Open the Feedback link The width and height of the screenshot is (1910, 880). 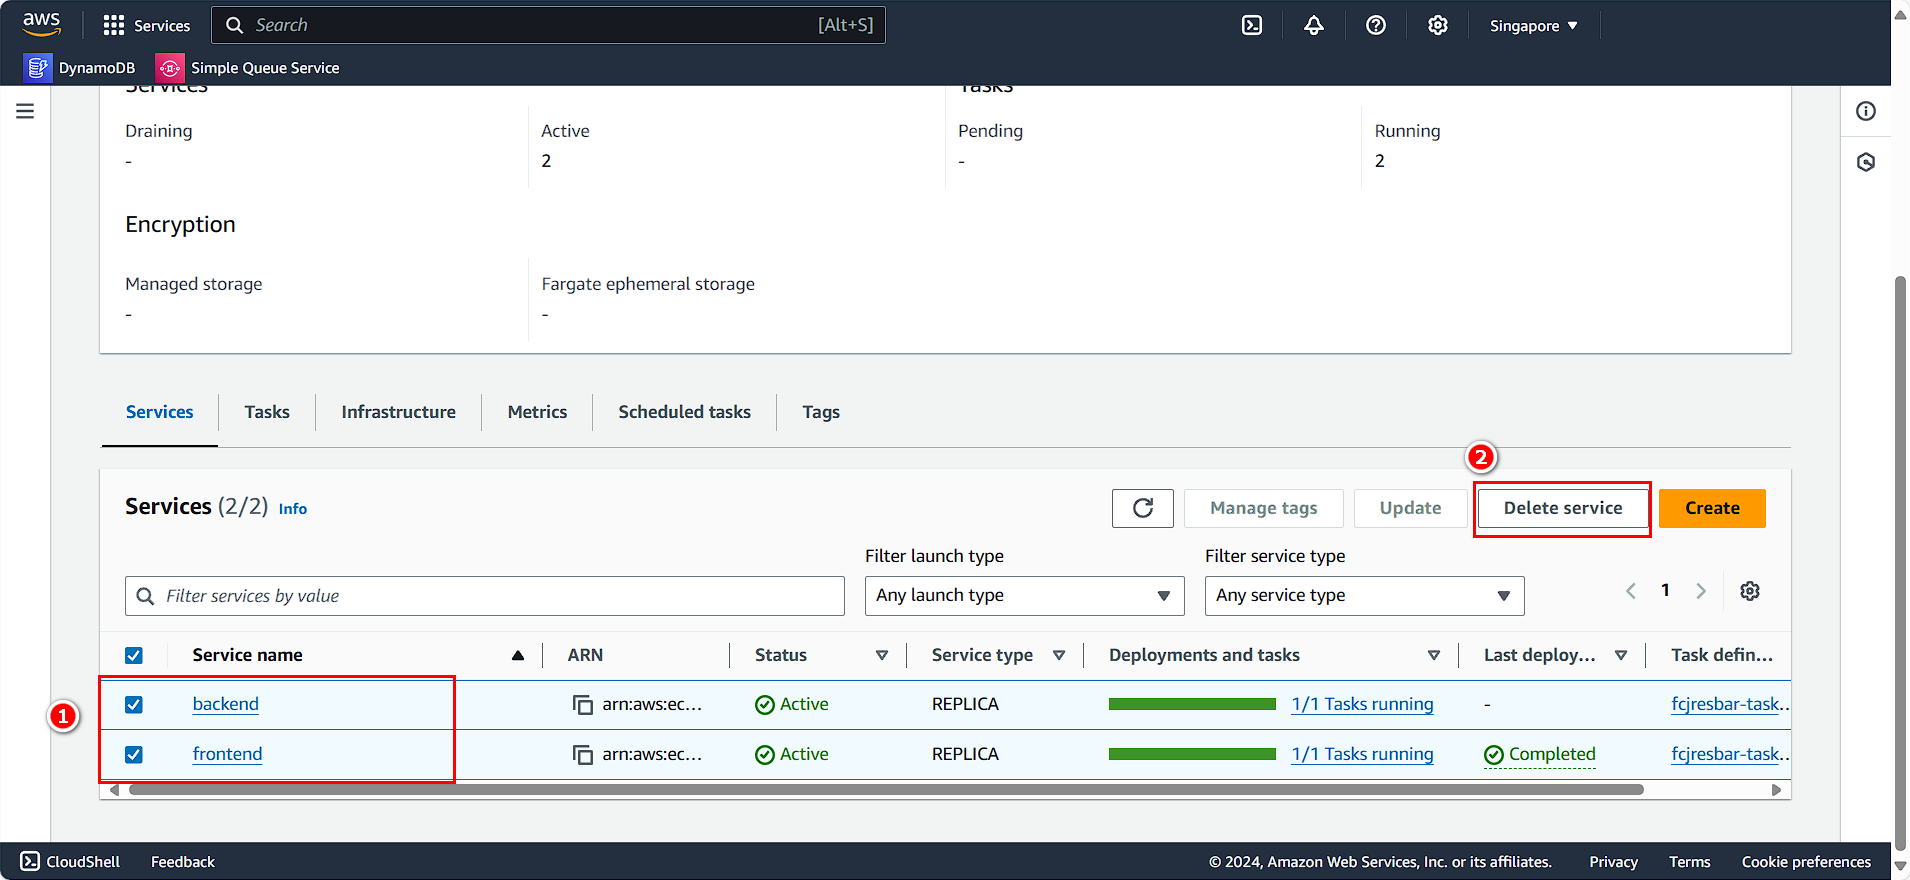point(182,861)
